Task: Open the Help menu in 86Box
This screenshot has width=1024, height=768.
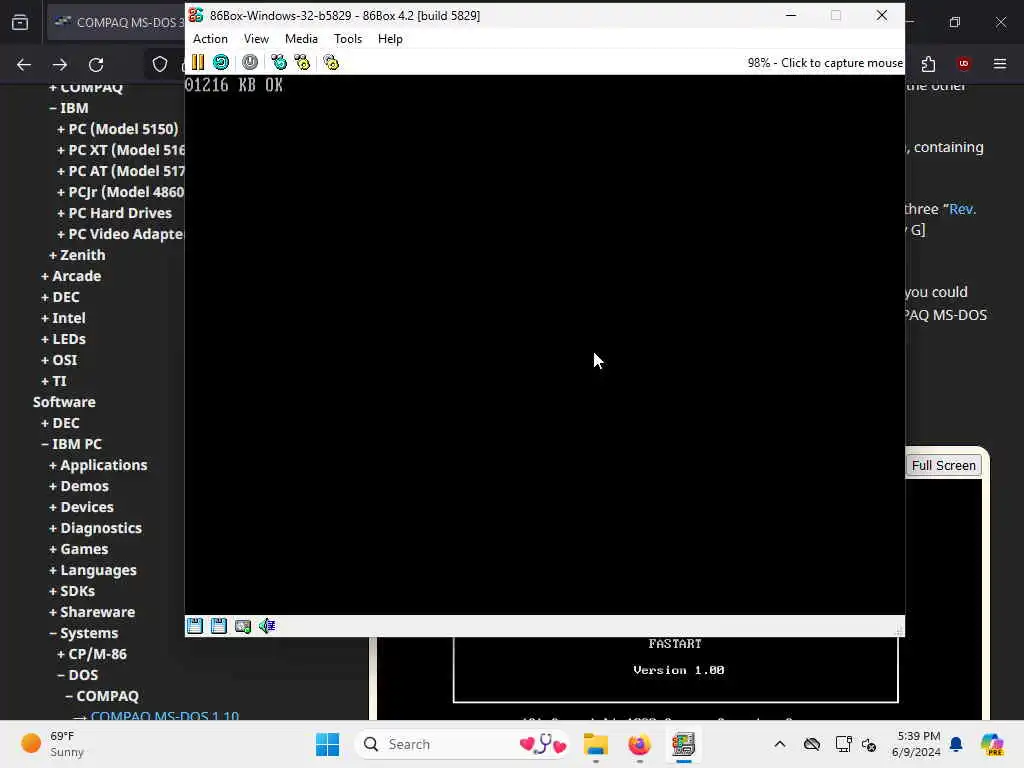Action: pyautogui.click(x=390, y=39)
